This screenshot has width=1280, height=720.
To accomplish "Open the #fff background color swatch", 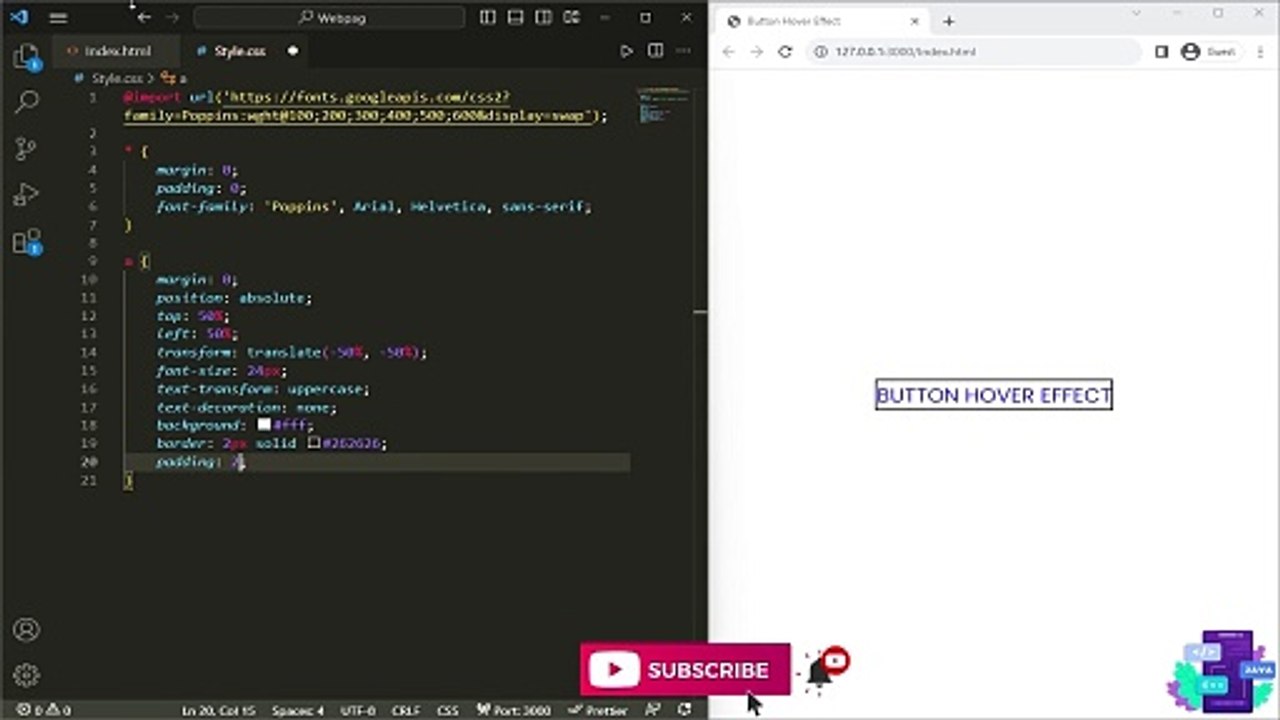I will 264,425.
